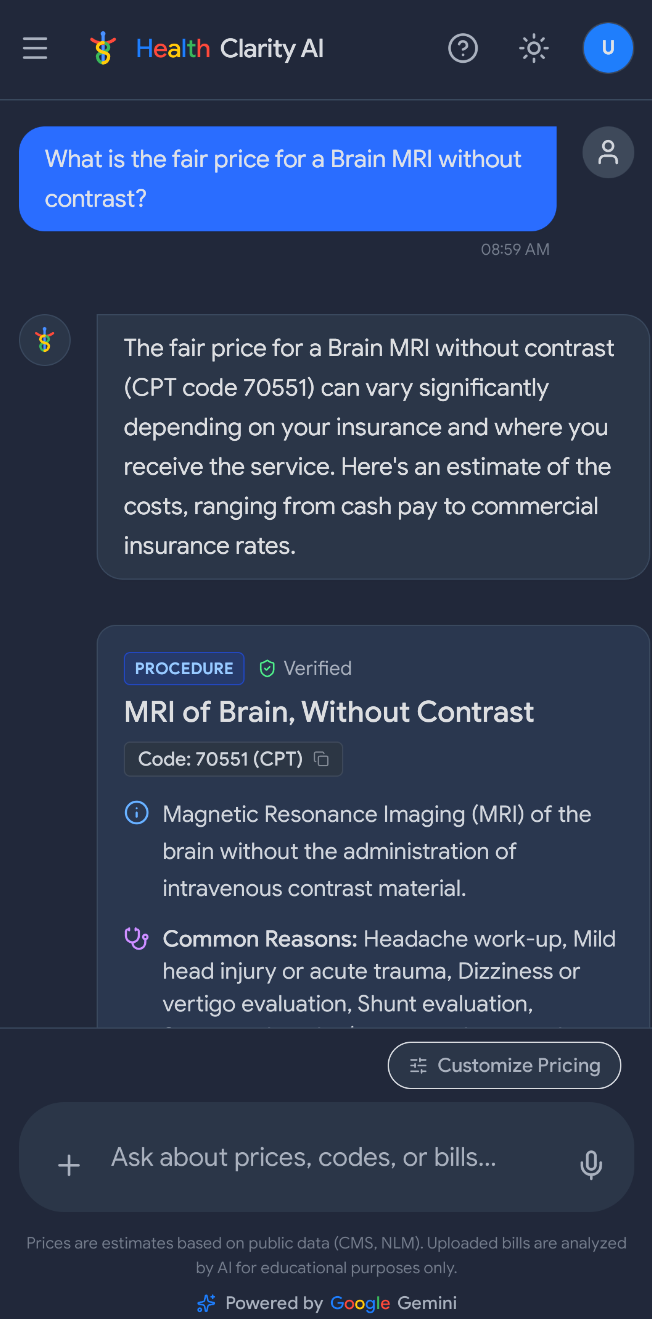Open Customize Pricing options
Screen dimensions: 652x1319
(x=504, y=1065)
